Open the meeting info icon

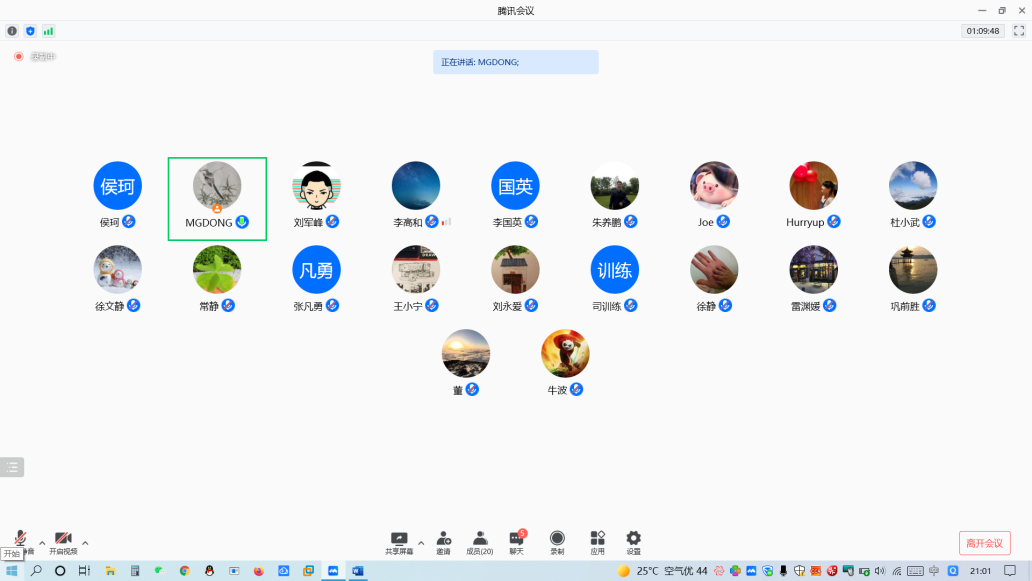click(x=12, y=31)
